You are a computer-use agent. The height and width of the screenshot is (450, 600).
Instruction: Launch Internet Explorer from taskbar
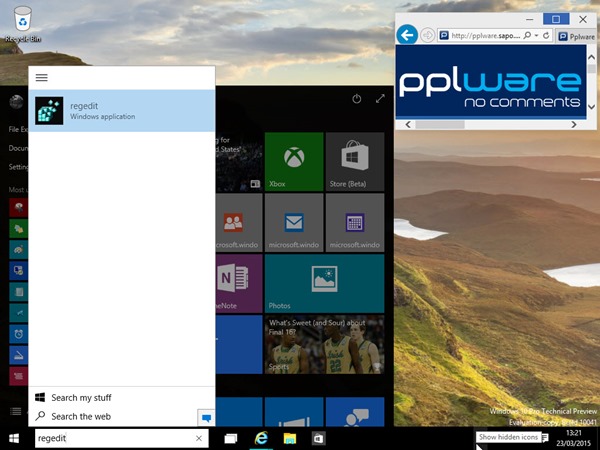[x=261, y=438]
